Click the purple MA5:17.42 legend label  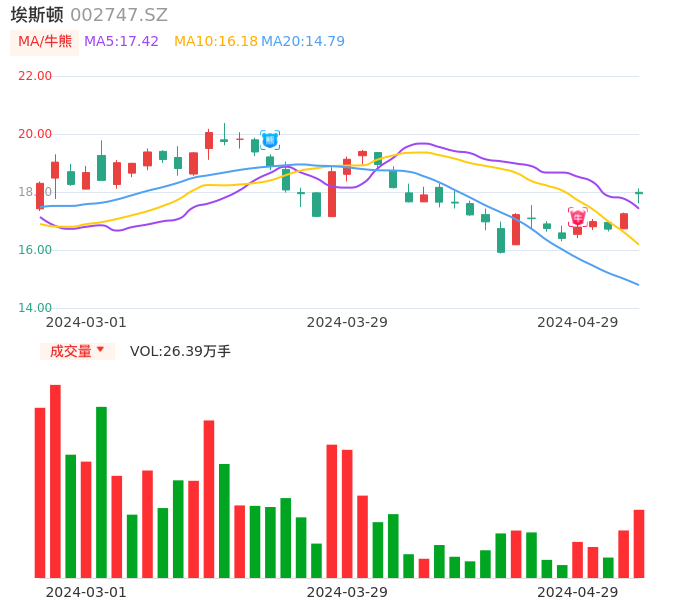pos(121,42)
